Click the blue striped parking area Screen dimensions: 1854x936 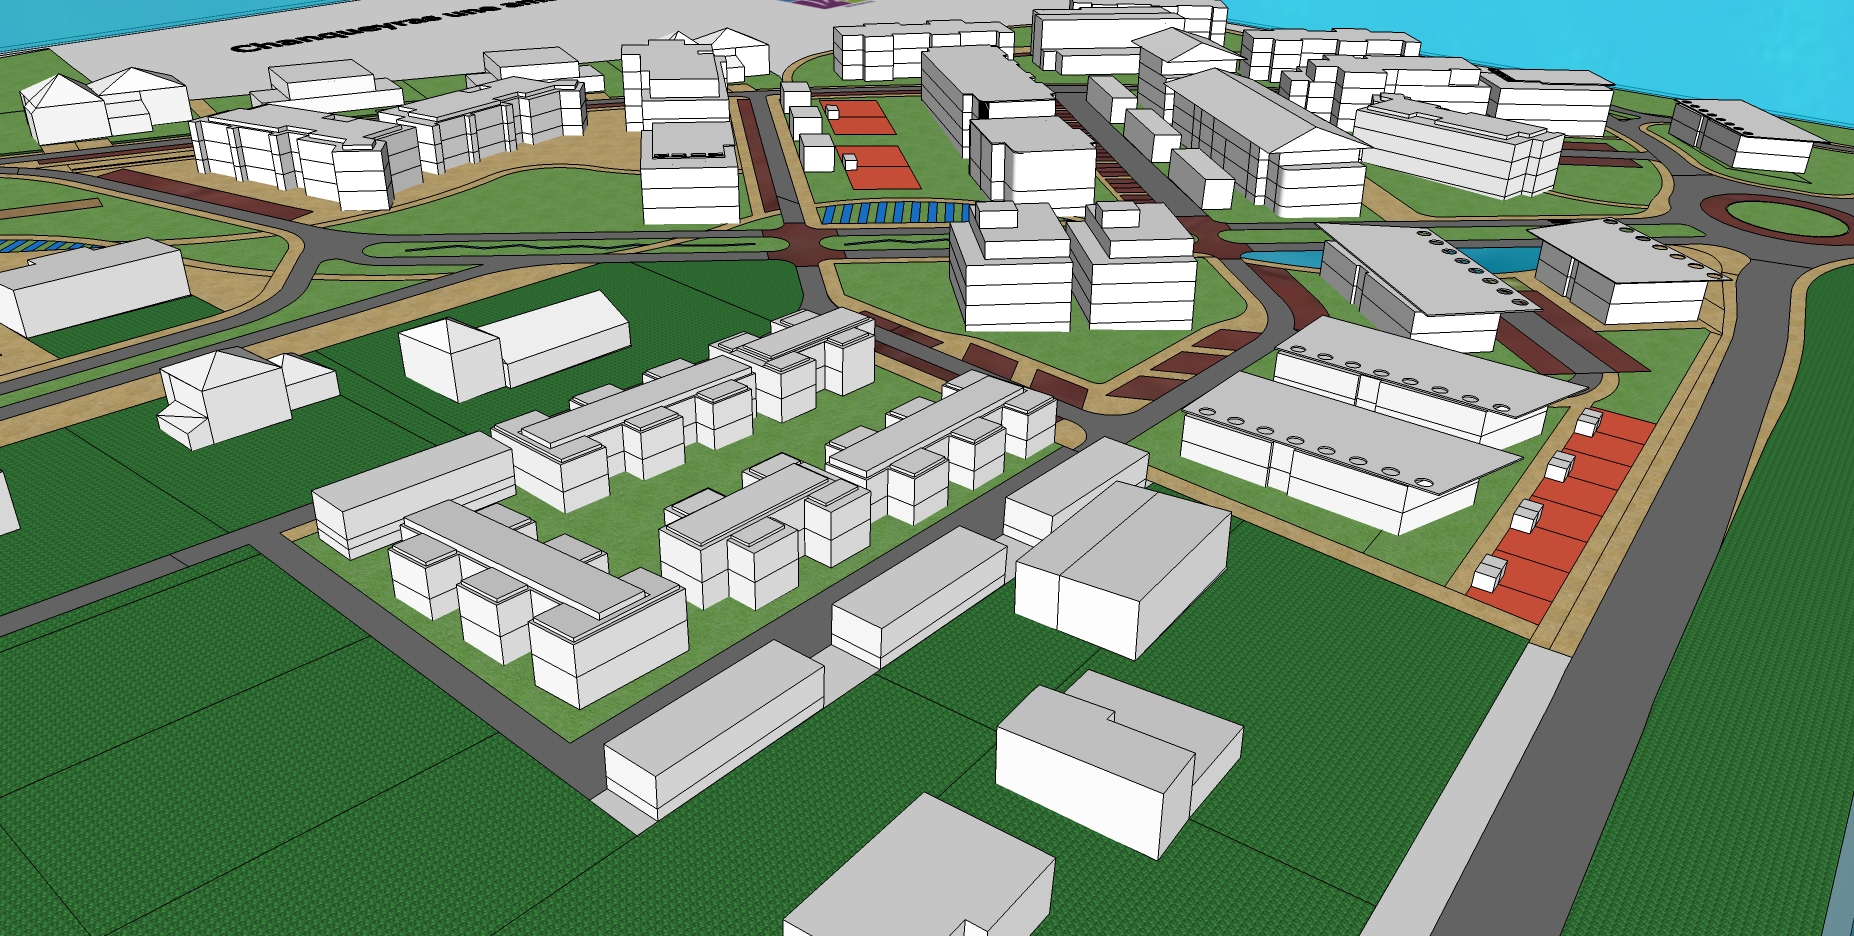tap(893, 212)
